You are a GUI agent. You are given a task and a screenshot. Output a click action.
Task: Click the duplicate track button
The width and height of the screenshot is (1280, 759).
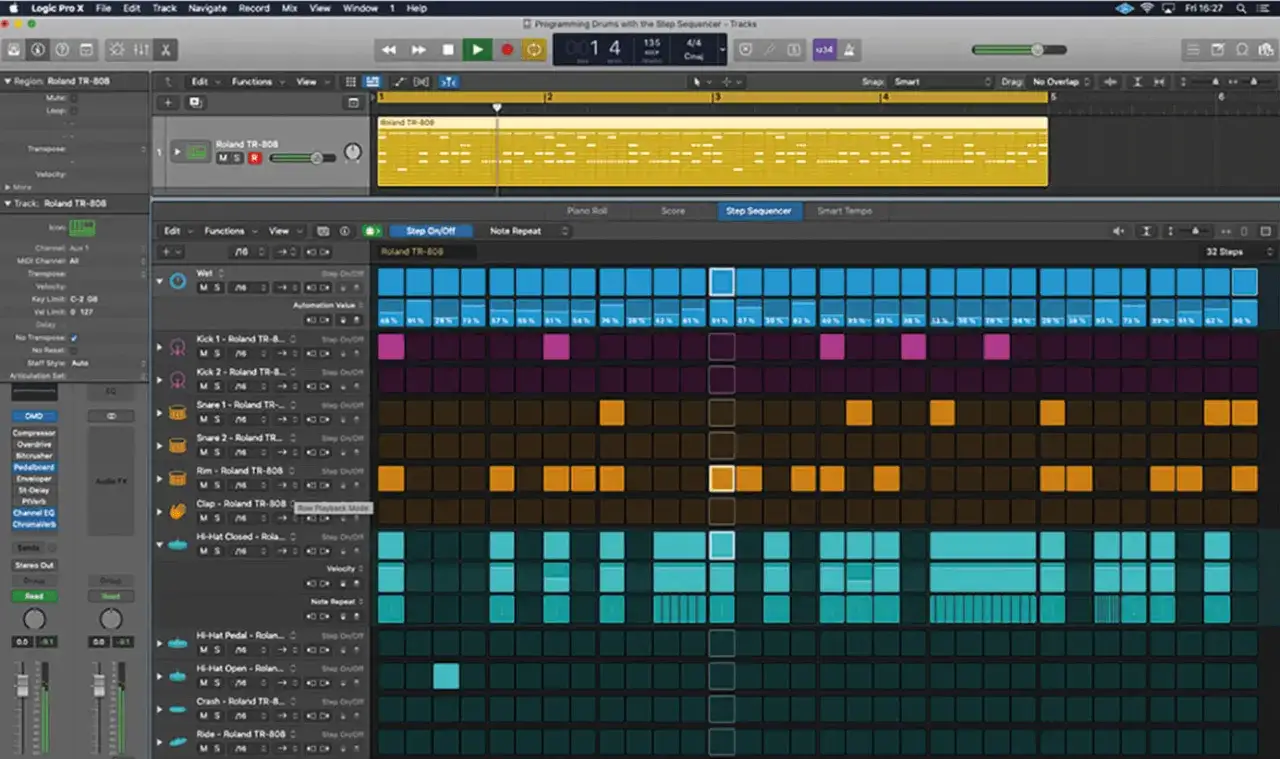(194, 103)
